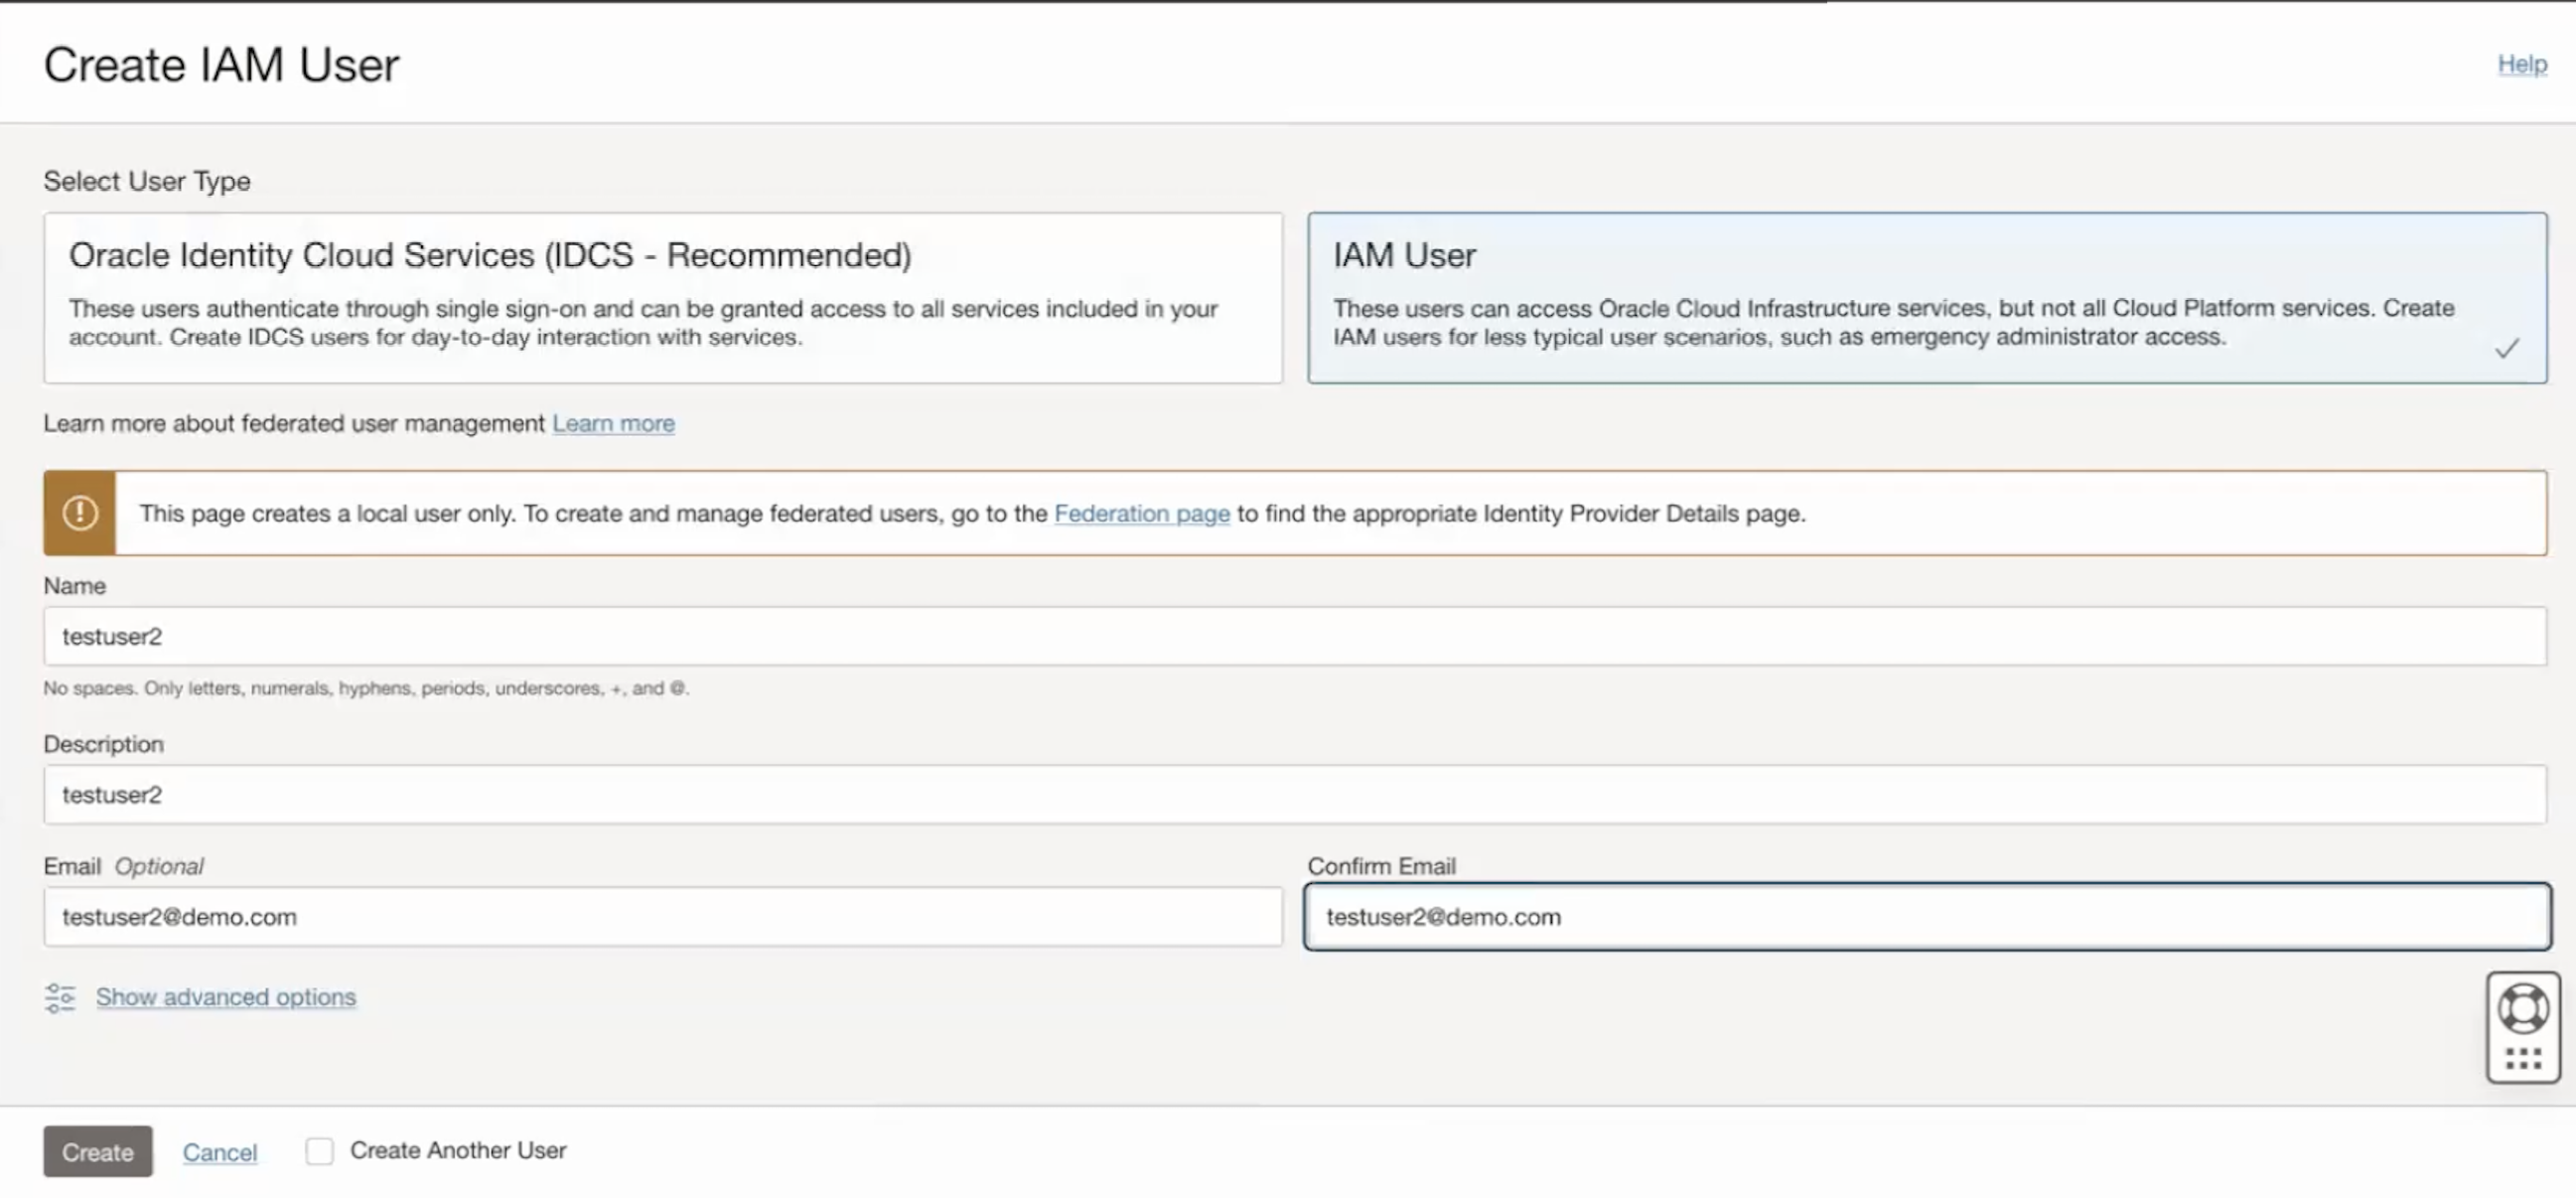Select the IAM User type card
The height and width of the screenshot is (1198, 2576).
click(x=1925, y=297)
